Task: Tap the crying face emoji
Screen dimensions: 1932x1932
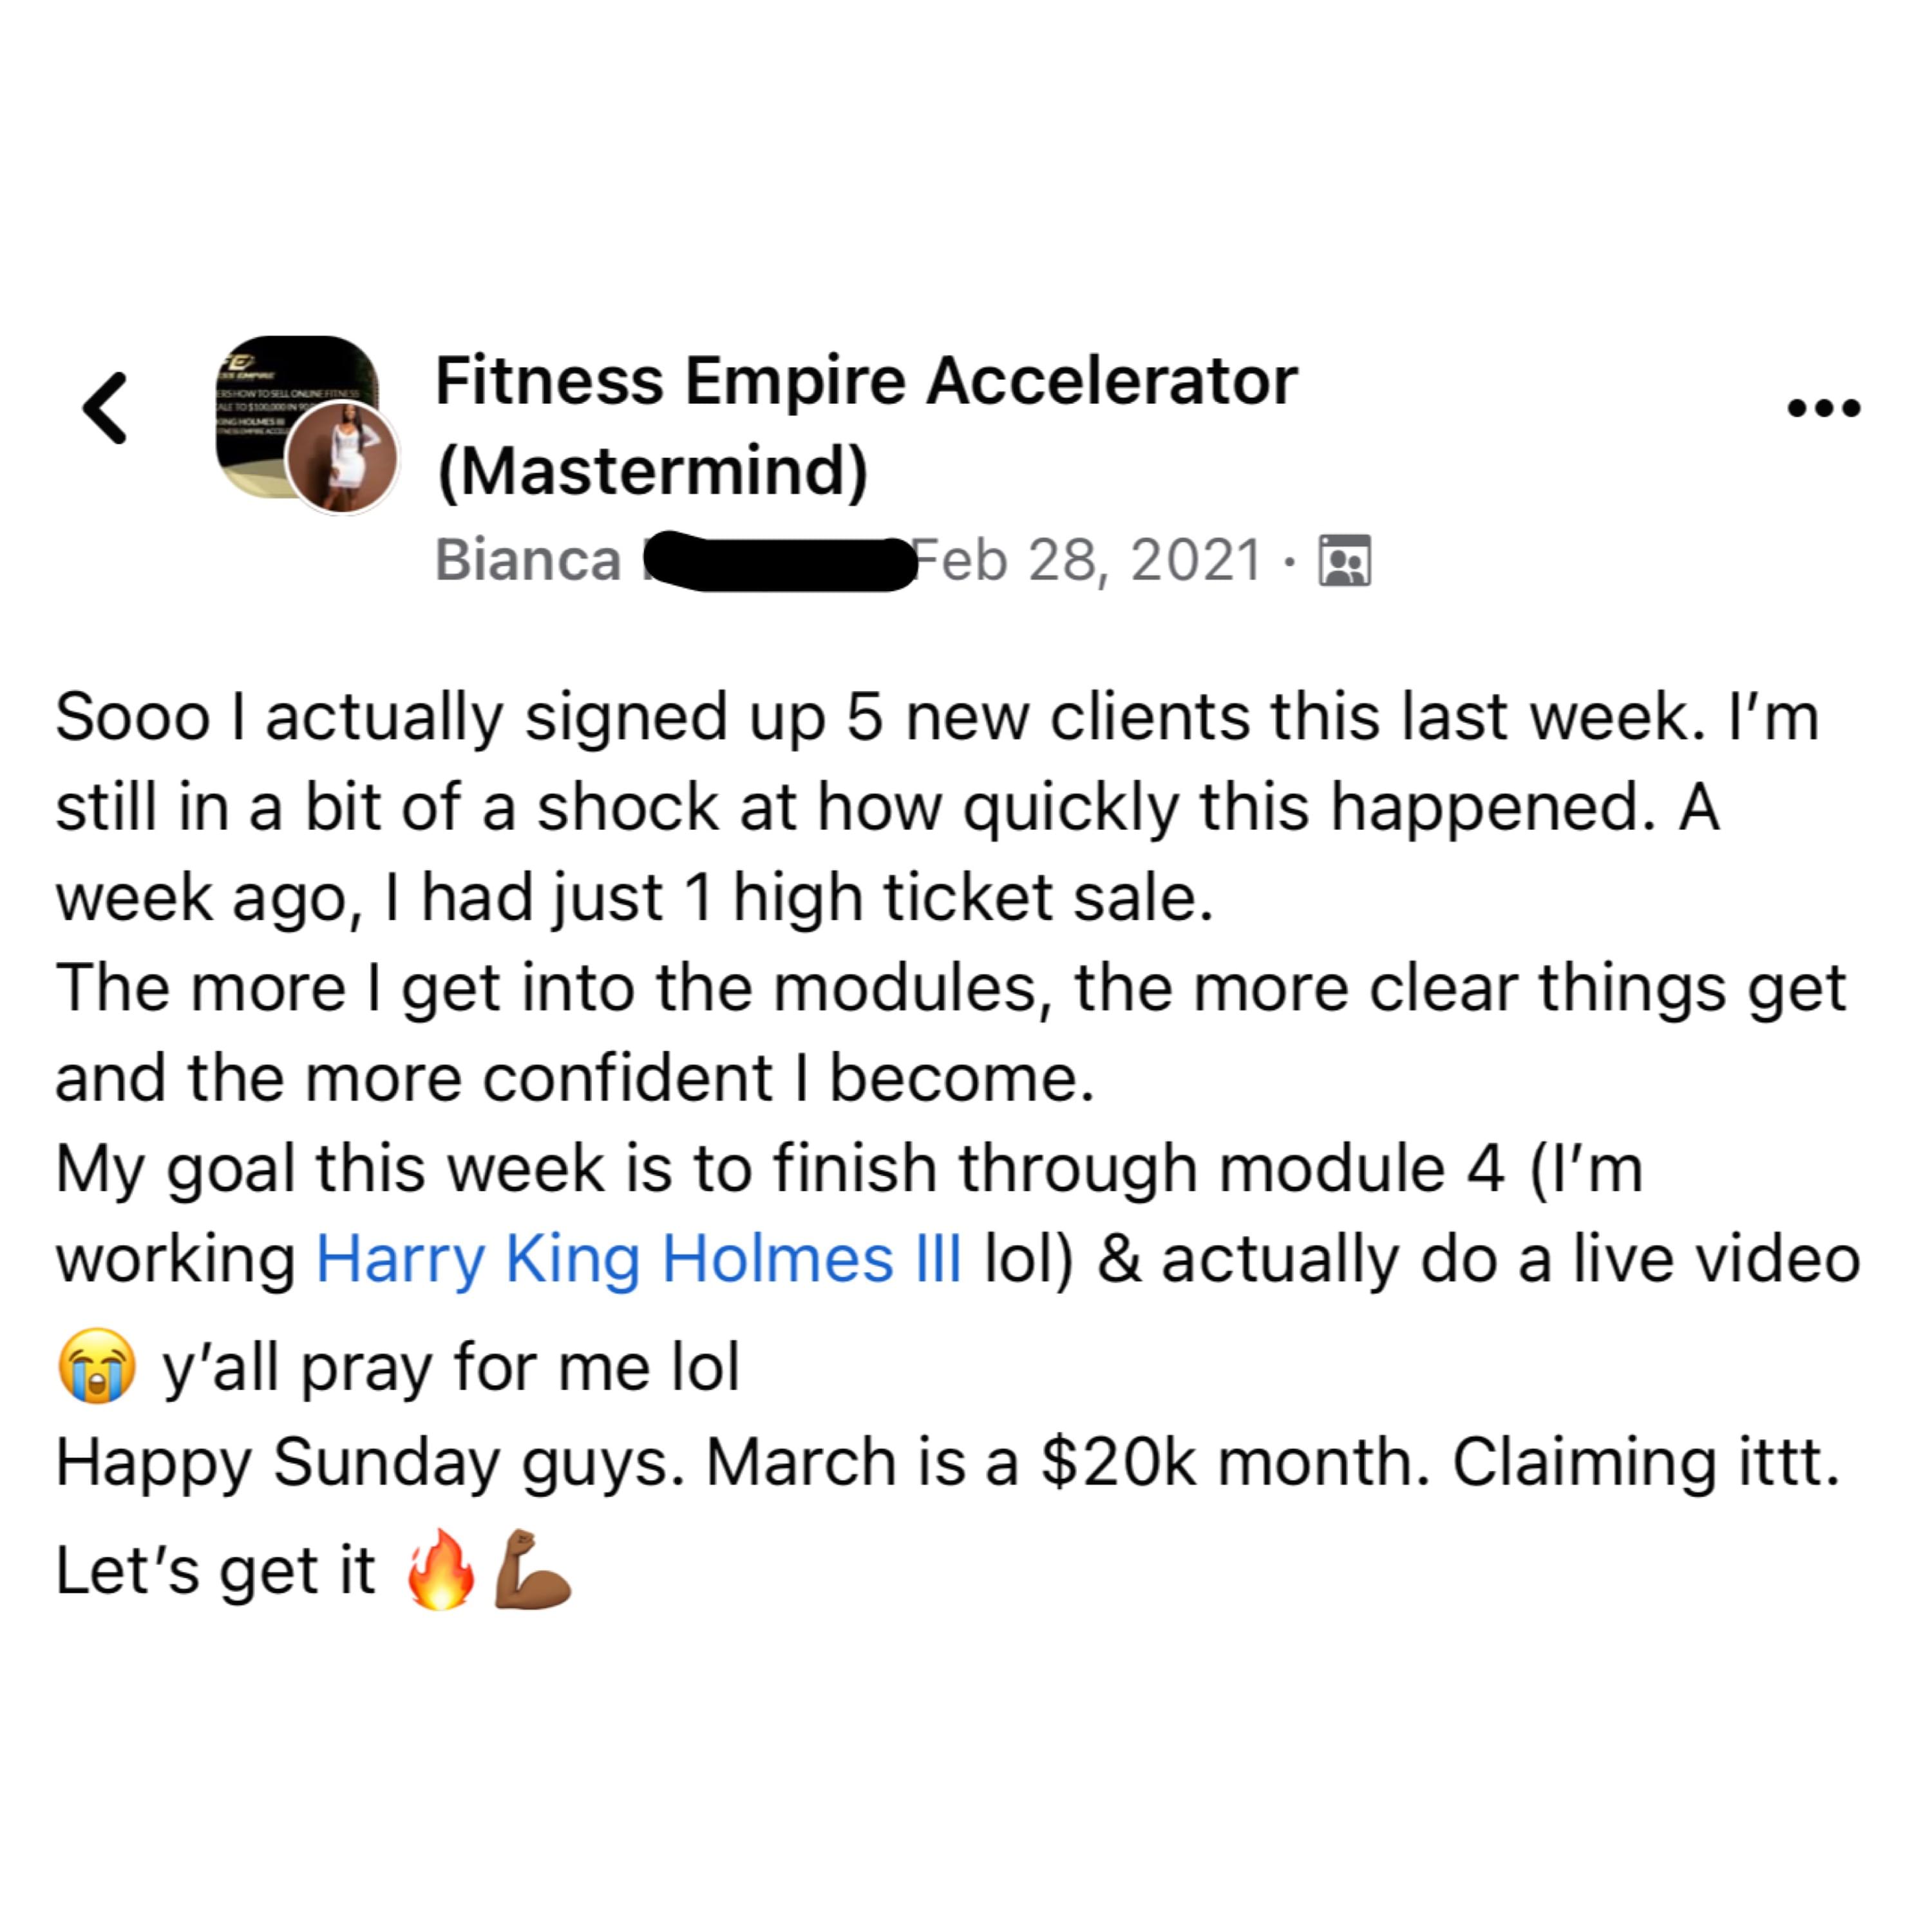Action: (97, 1366)
